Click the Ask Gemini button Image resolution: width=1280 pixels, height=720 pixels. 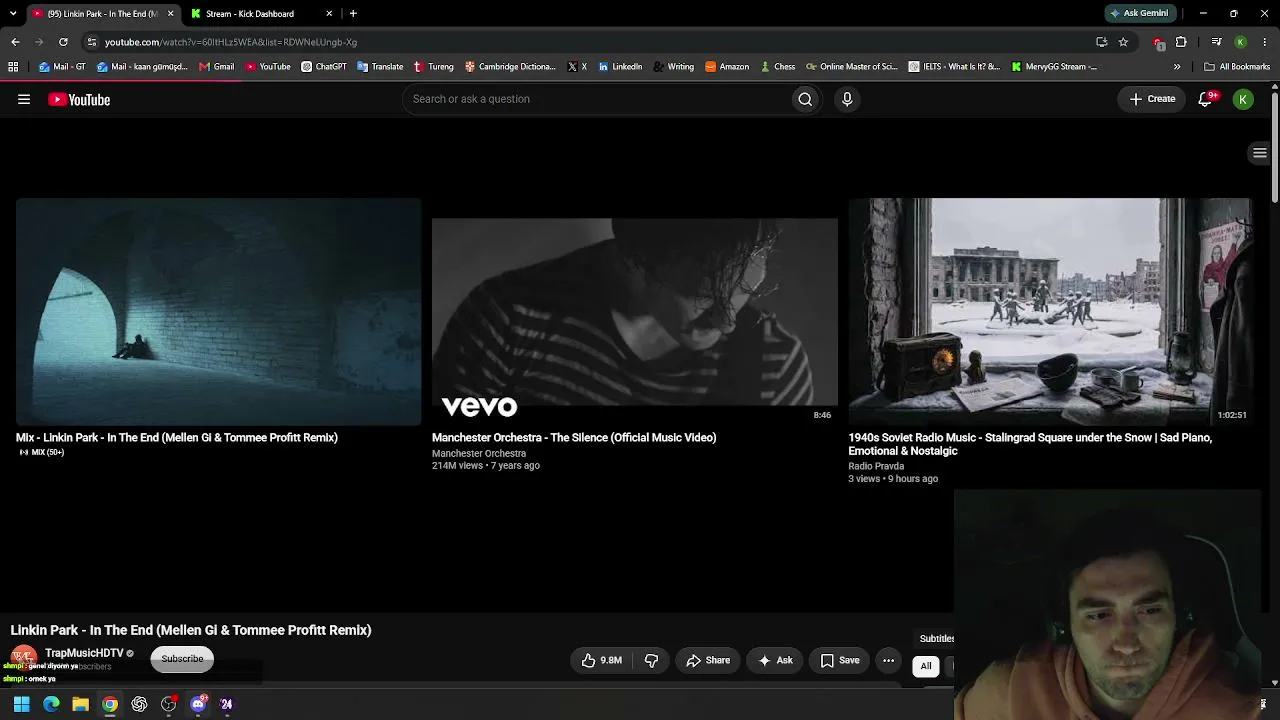1139,14
